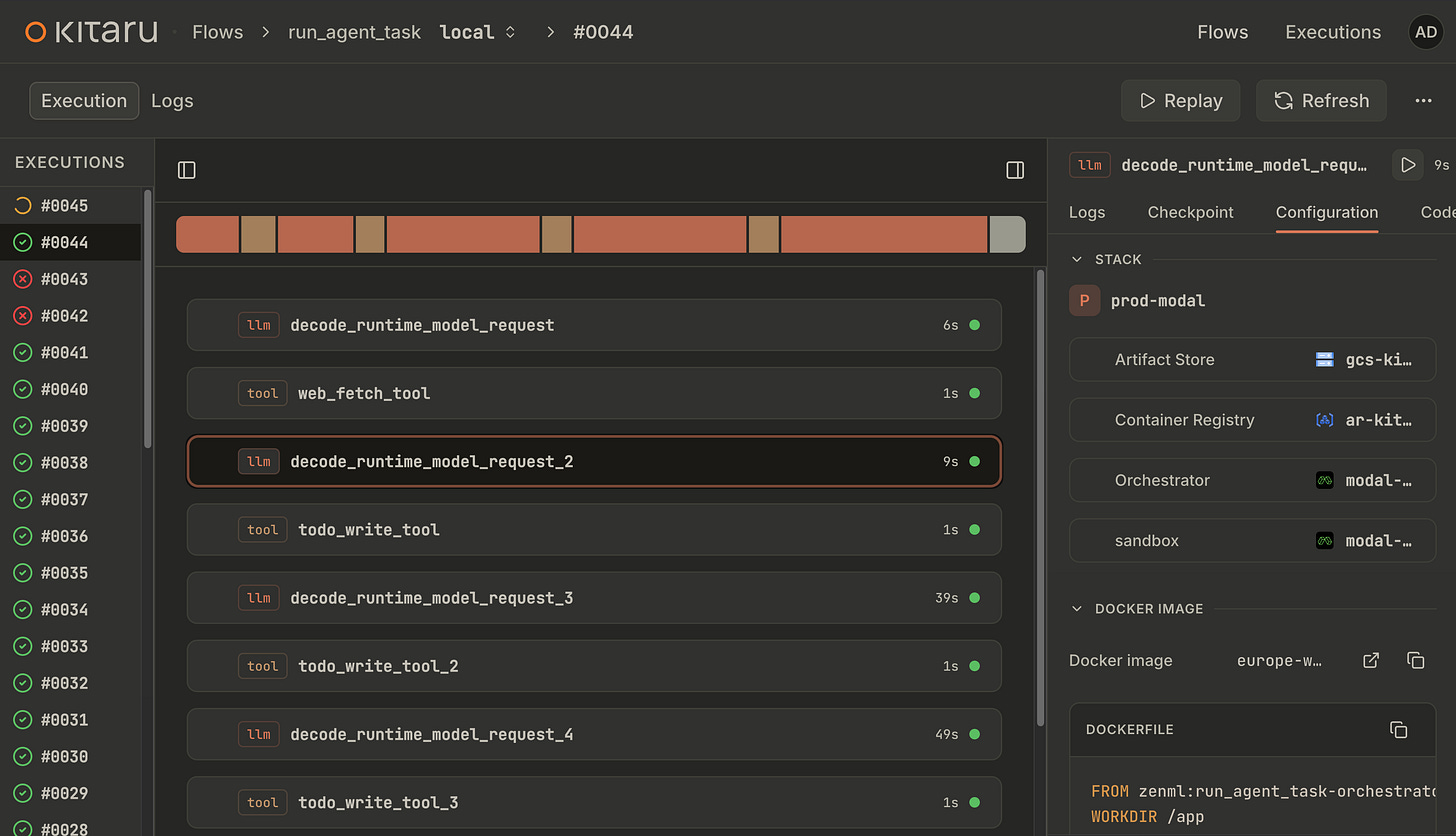Viewport: 1456px width, 836px height.
Task: Select the Checkpoint tab
Action: pos(1190,212)
